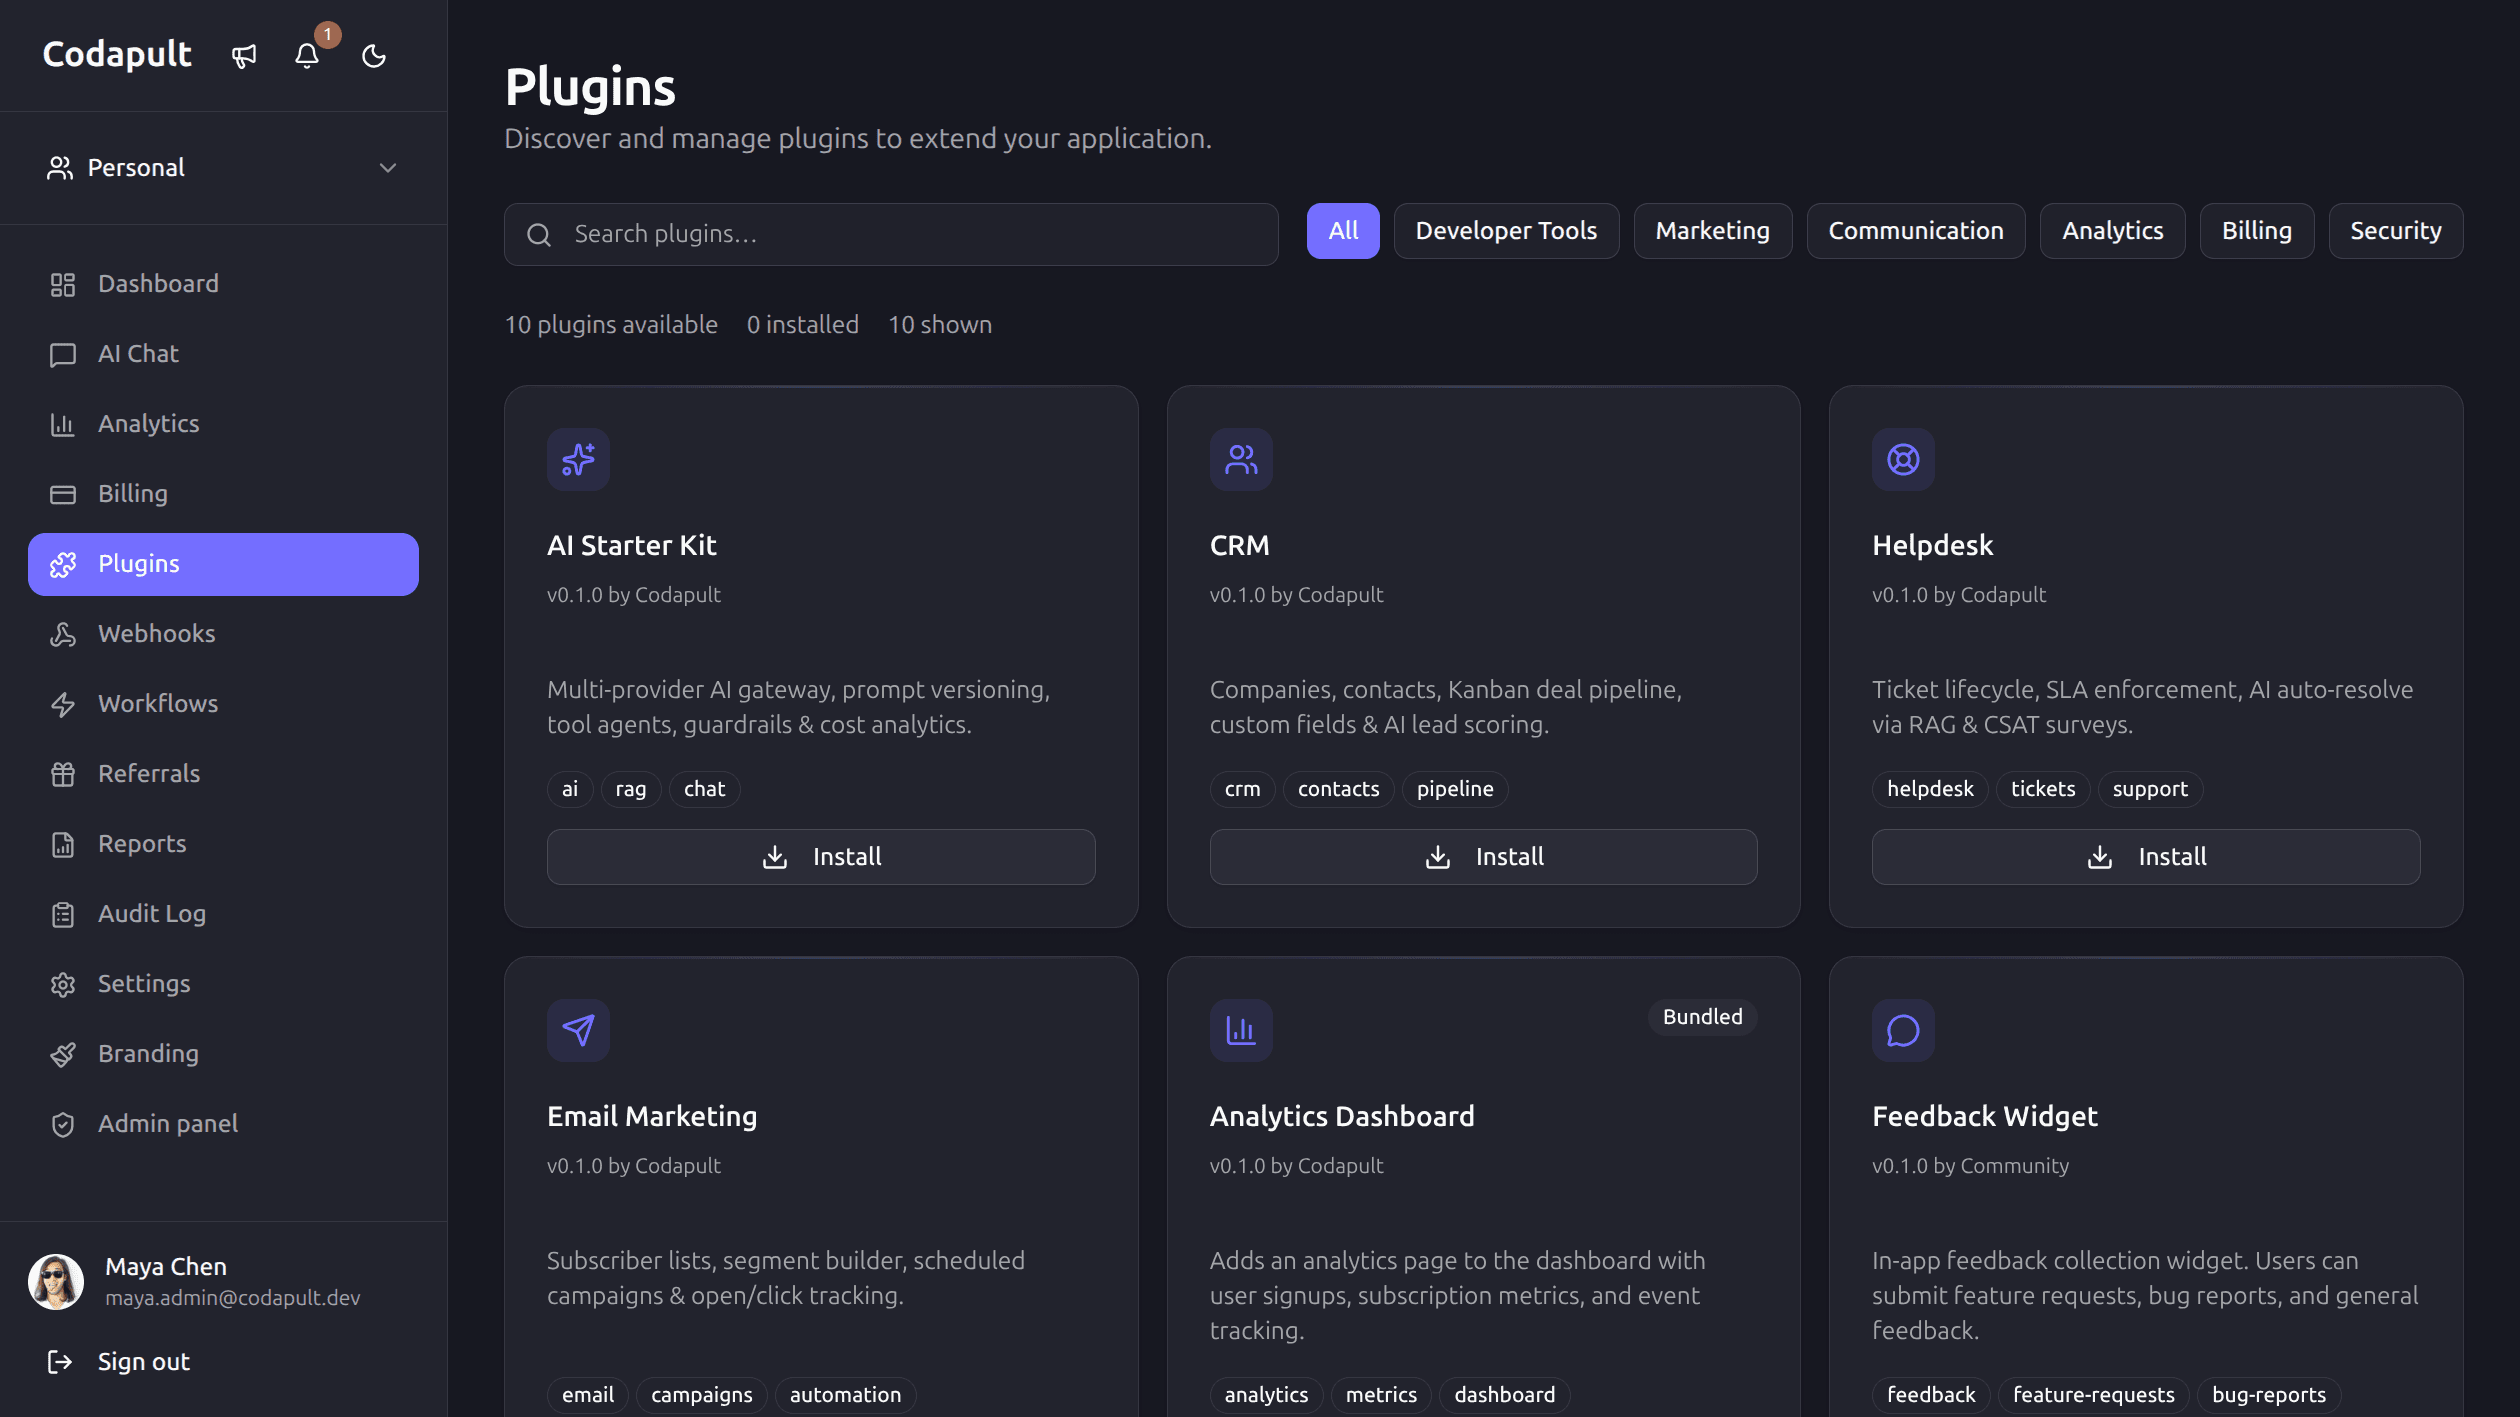This screenshot has width=2520, height=1417.
Task: Click the Webhooks icon in sidebar
Action: coord(63,635)
